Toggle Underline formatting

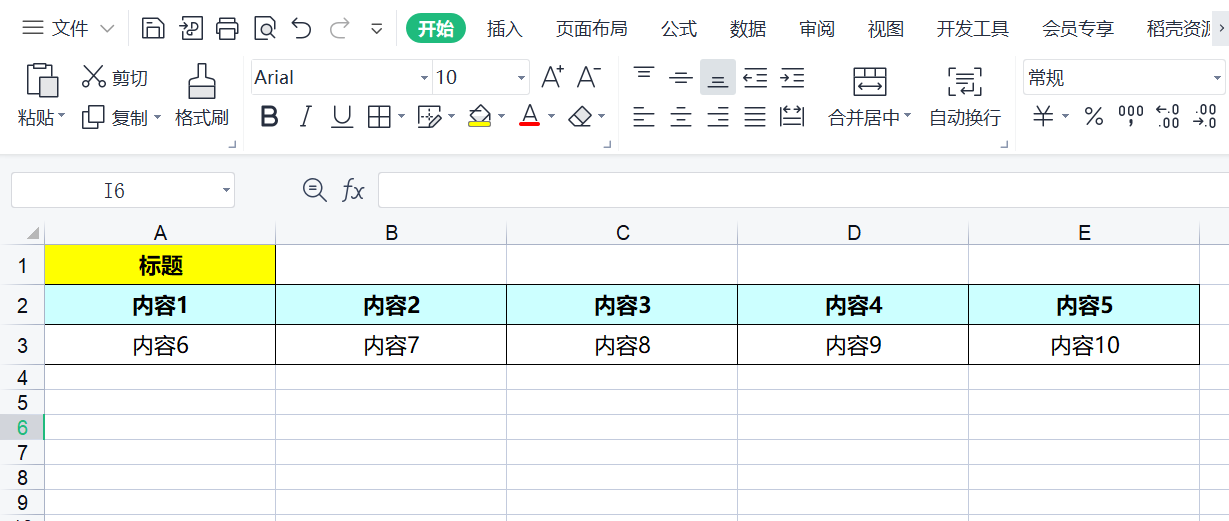342,118
